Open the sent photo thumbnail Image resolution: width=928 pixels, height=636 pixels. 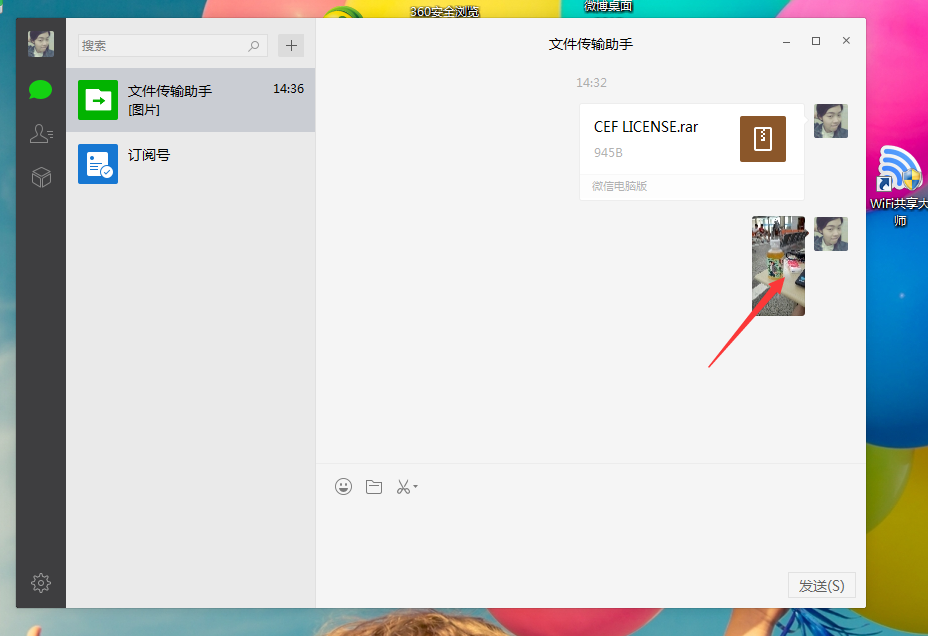(x=778, y=266)
